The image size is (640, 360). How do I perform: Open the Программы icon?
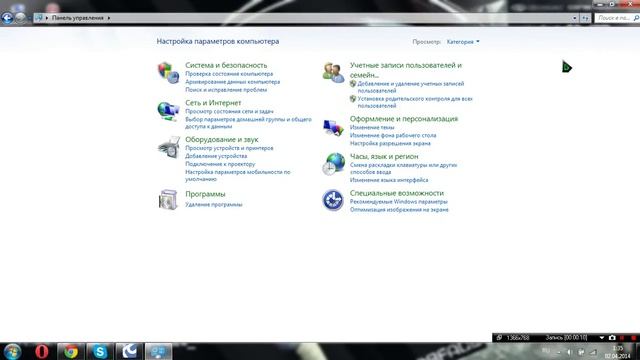click(168, 200)
